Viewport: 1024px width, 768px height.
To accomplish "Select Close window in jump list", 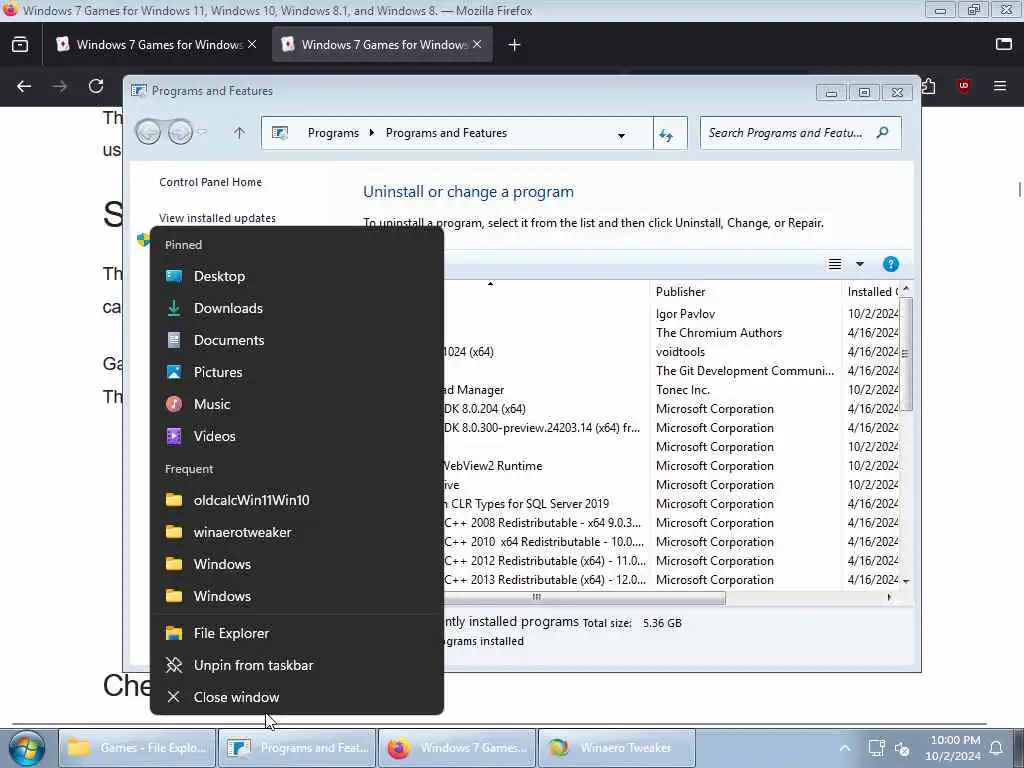I will [296, 697].
